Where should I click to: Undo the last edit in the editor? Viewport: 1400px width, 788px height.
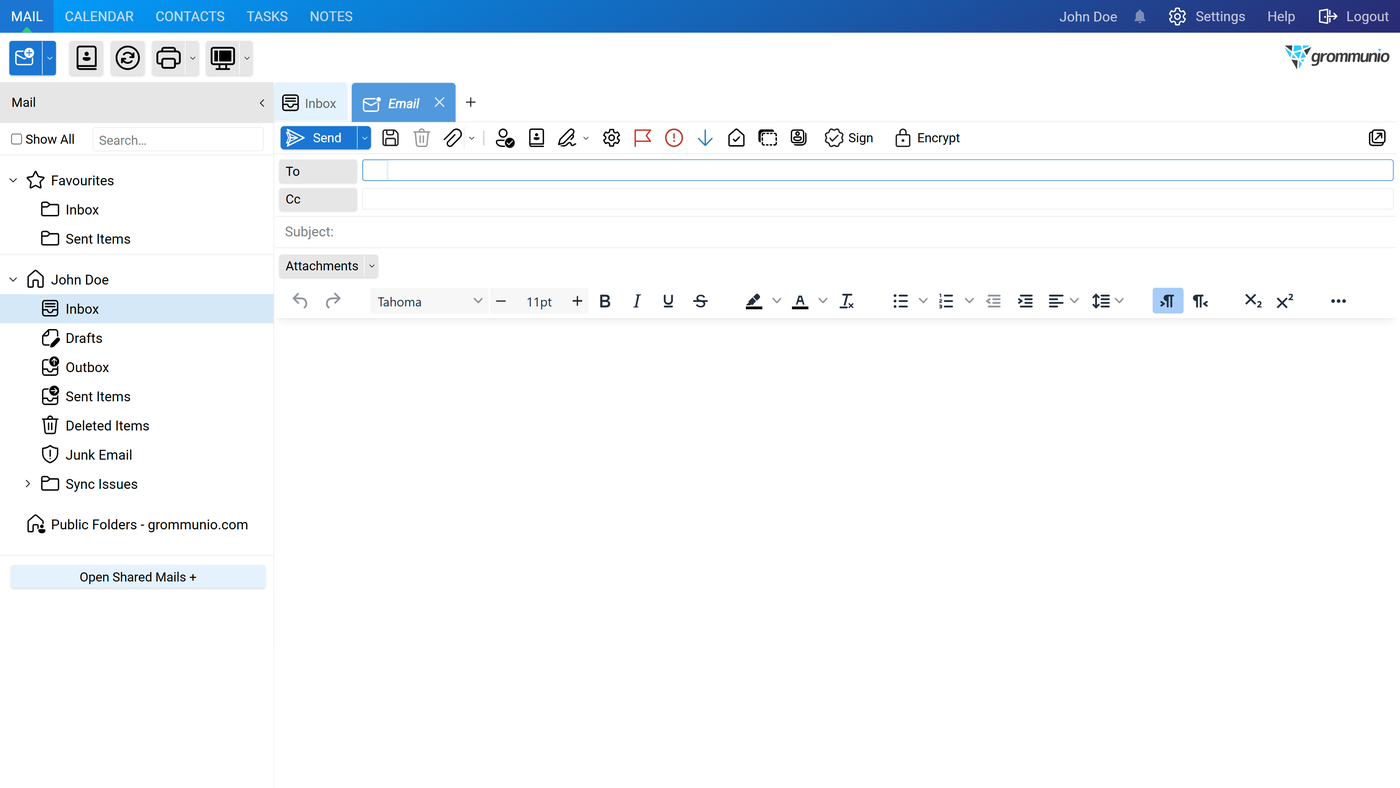coord(300,301)
